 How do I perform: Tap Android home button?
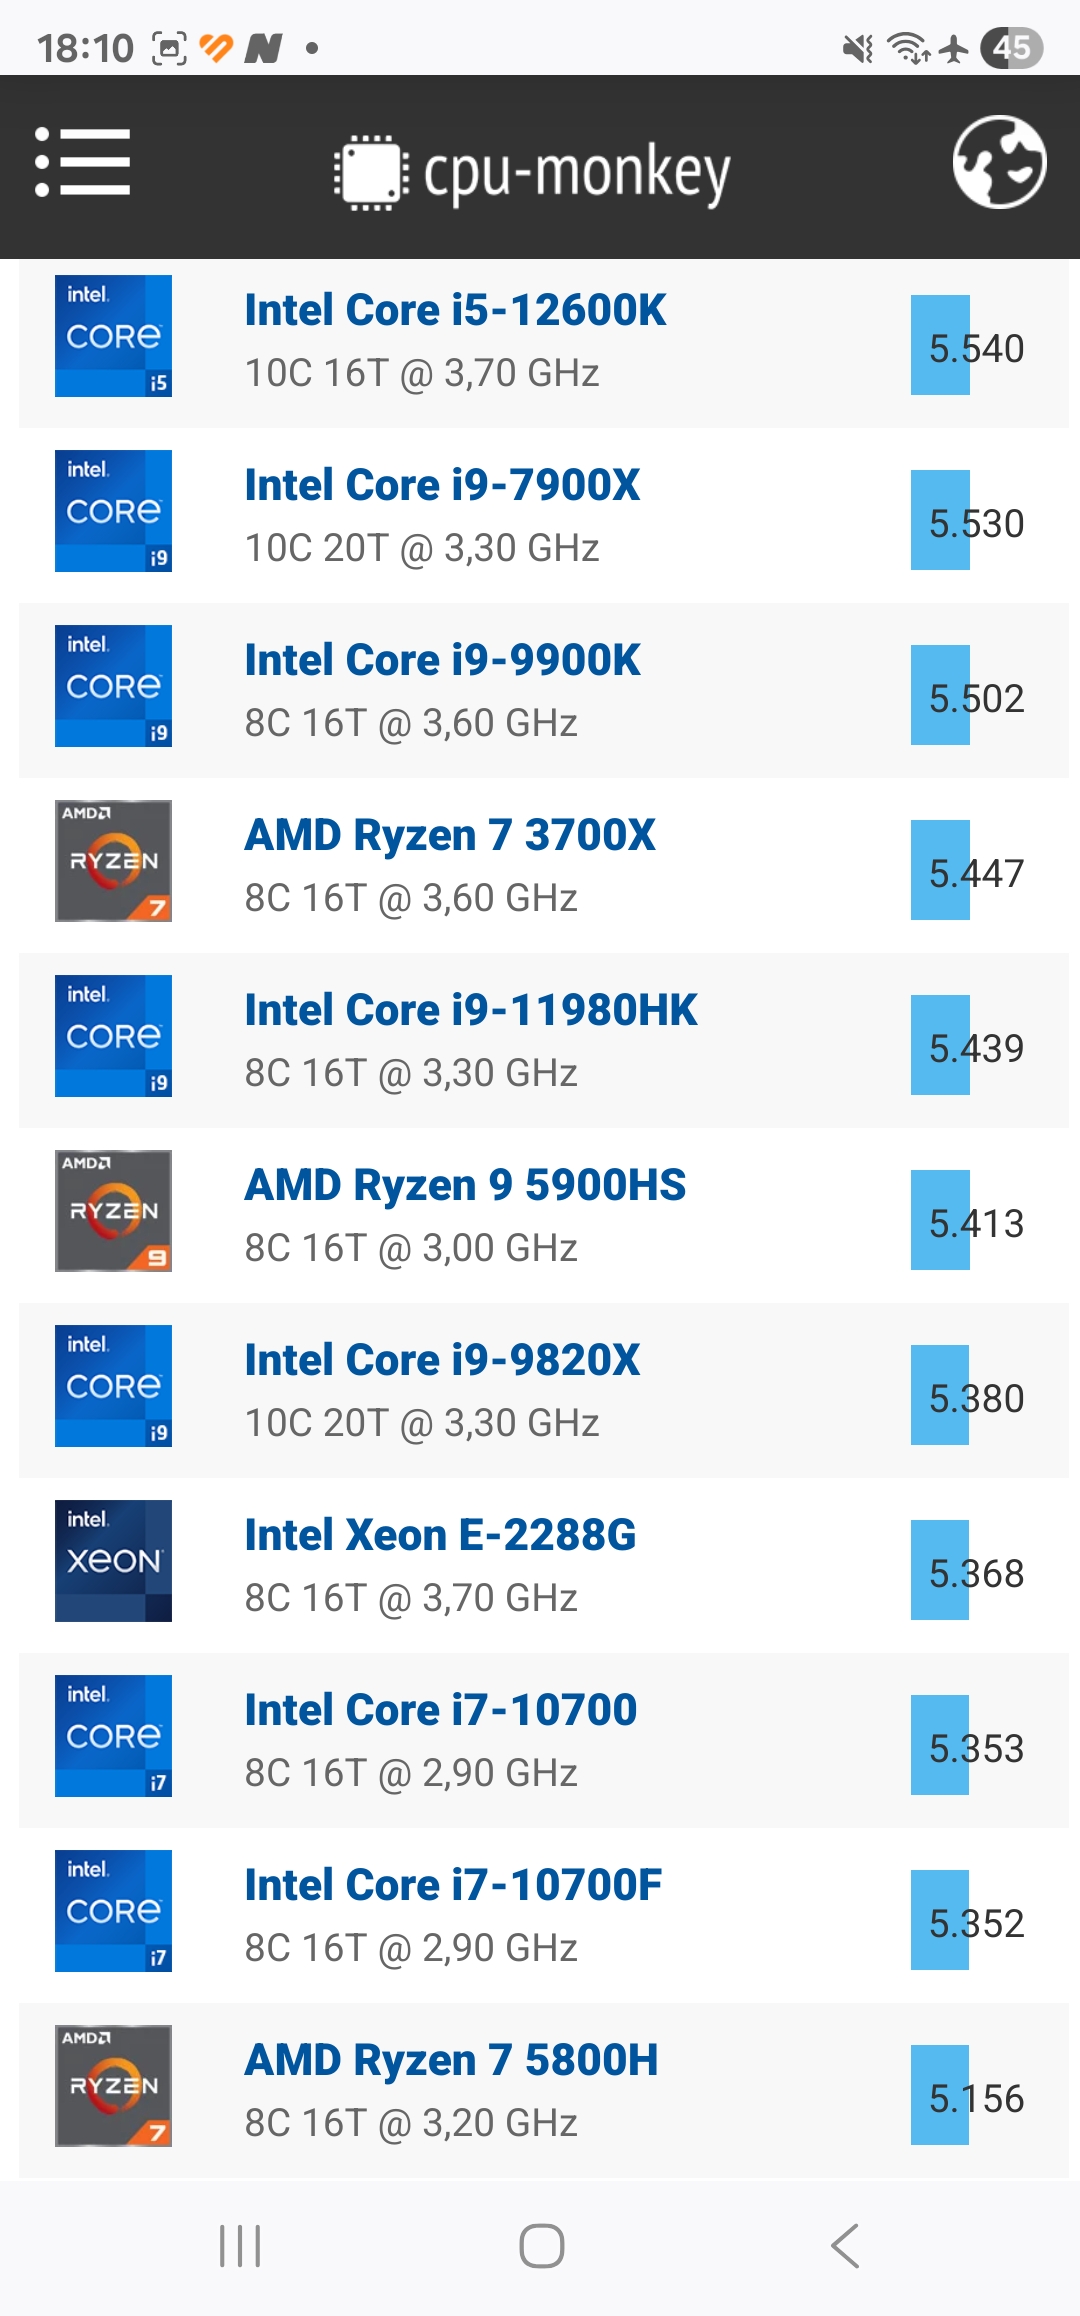[x=541, y=2246]
